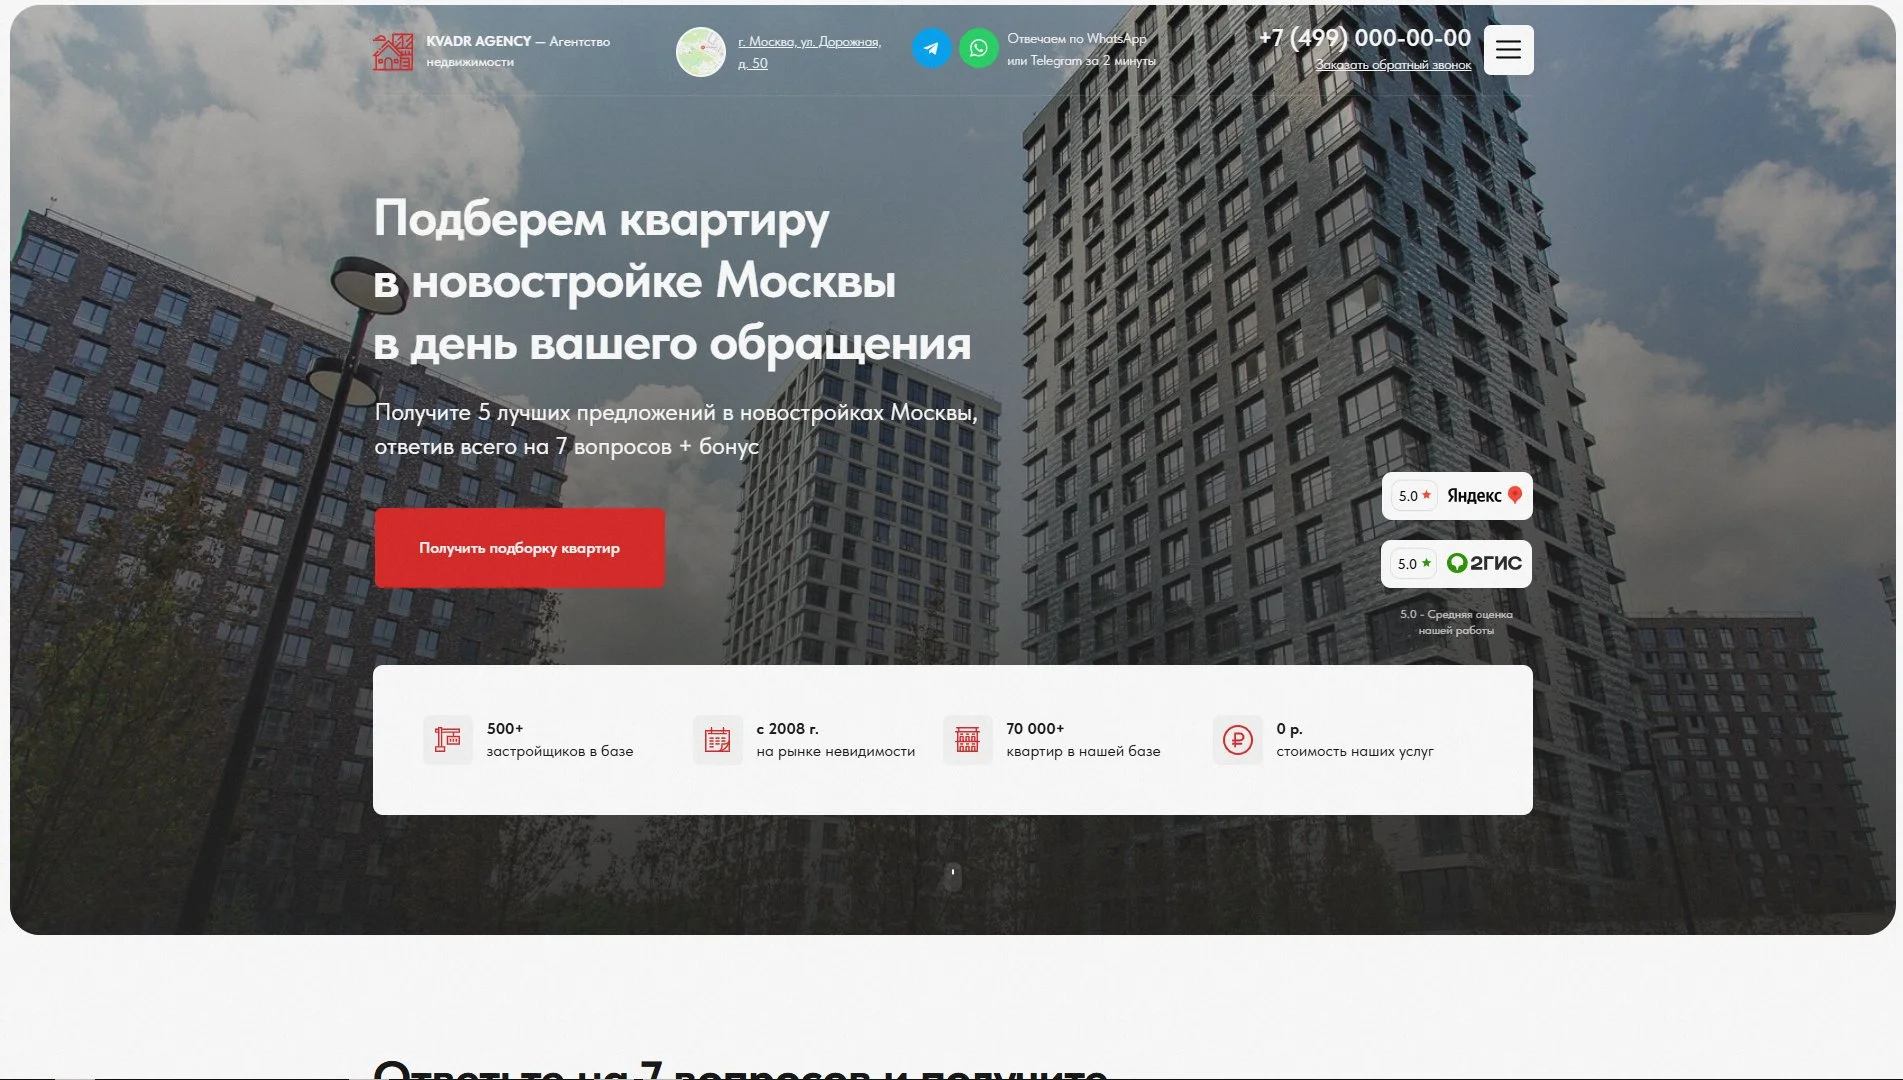Open the hamburger menu button
Image resolution: width=1903 pixels, height=1080 pixels.
click(x=1508, y=50)
